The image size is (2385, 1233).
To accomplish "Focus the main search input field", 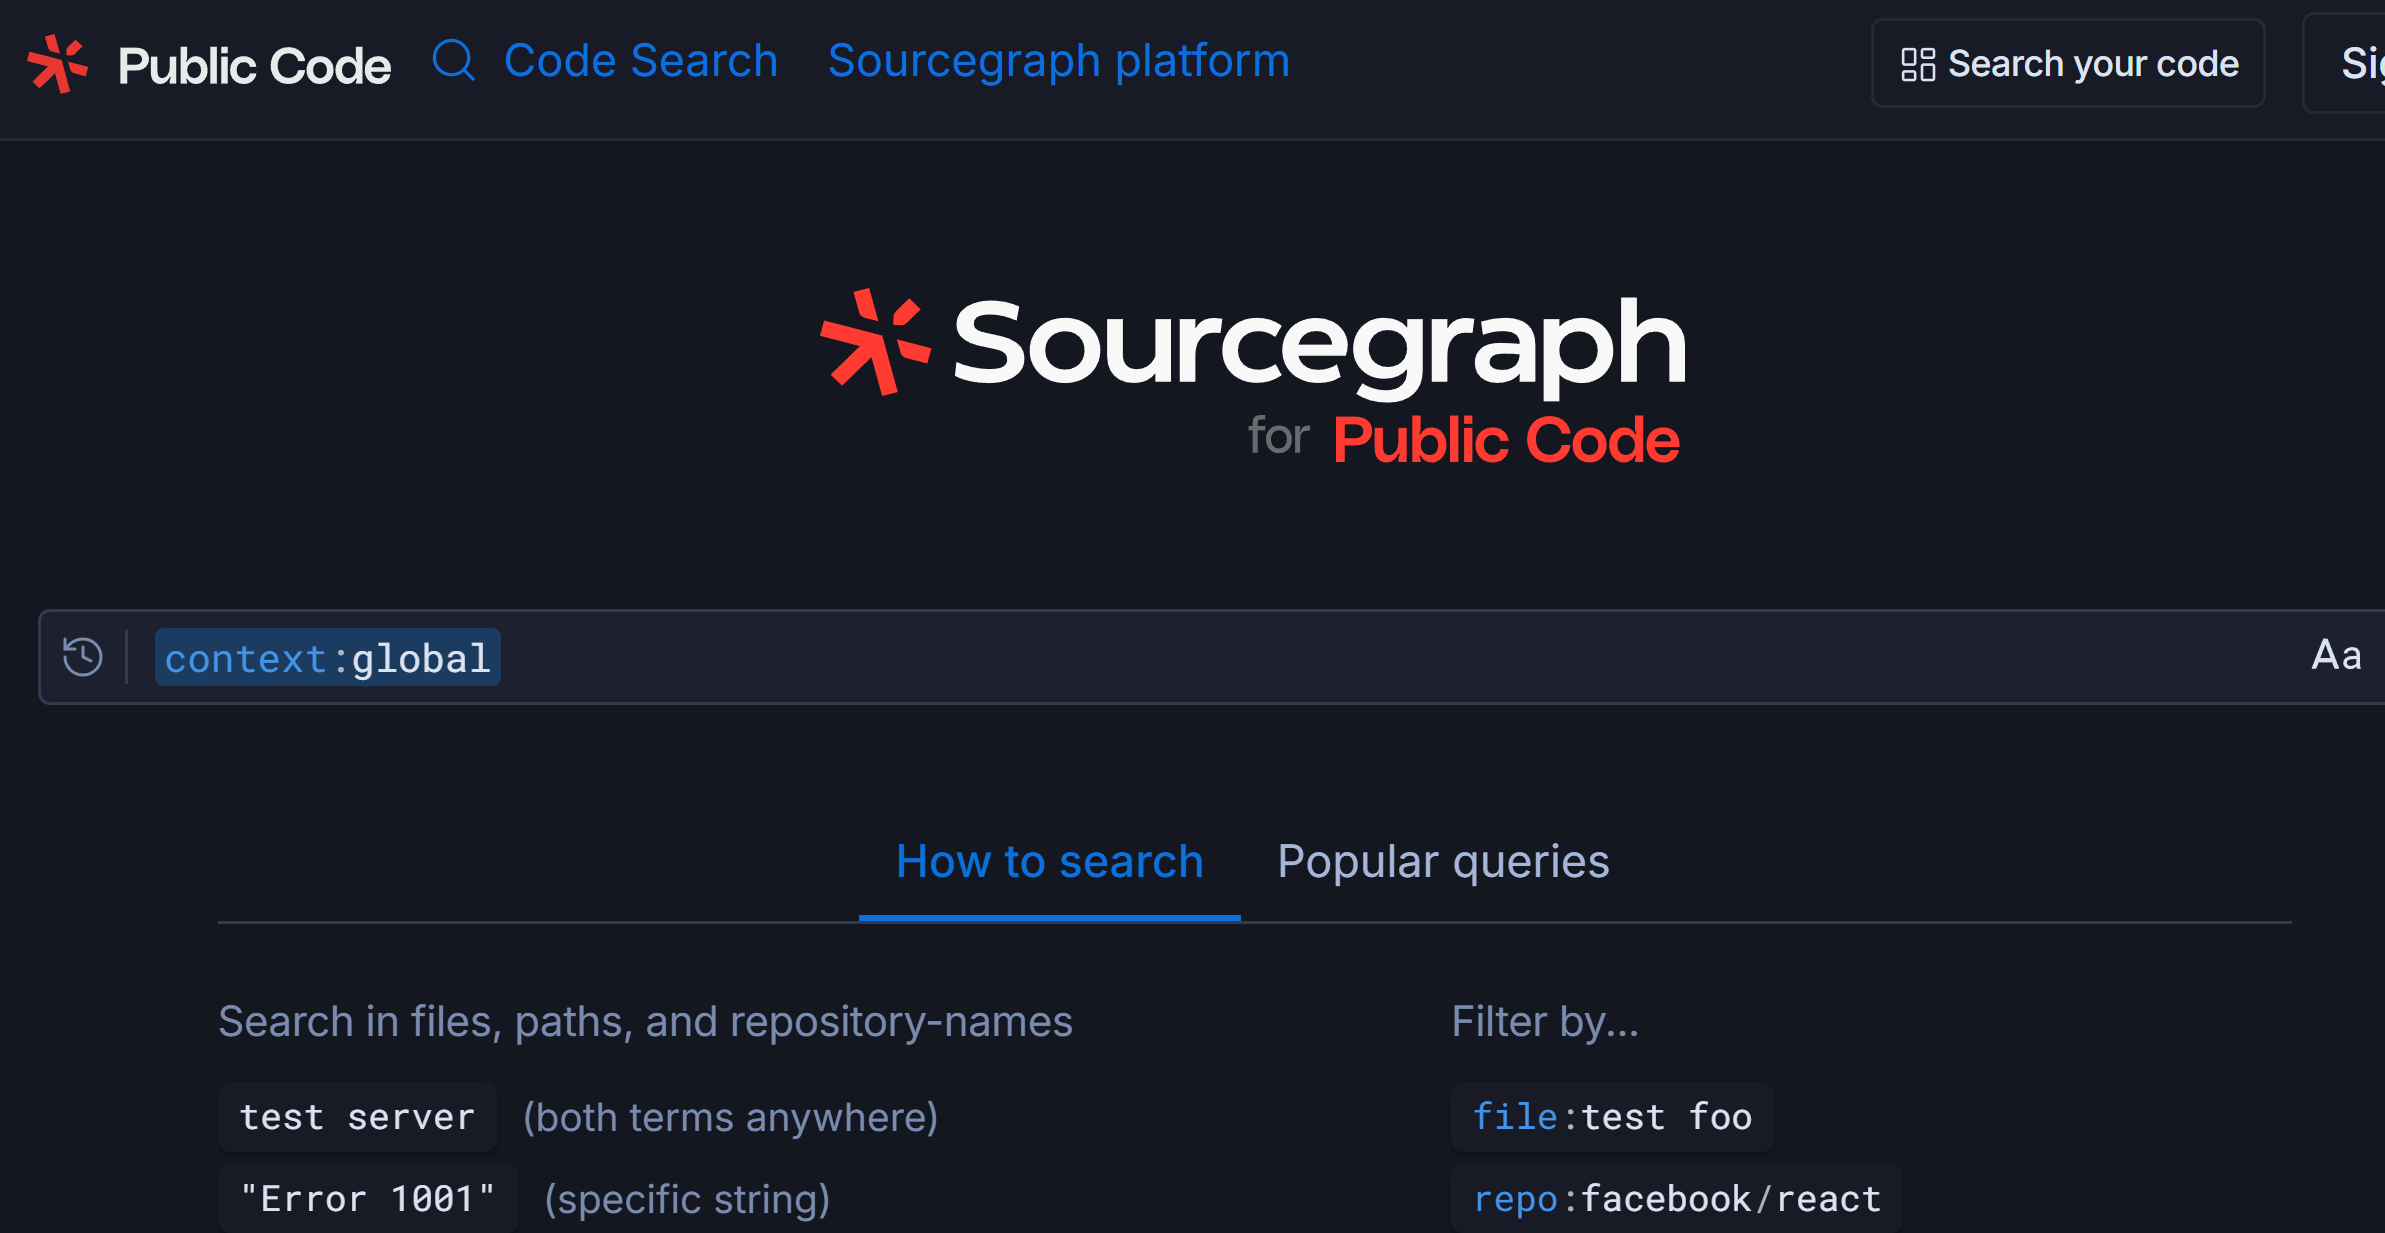I will coord(1300,657).
